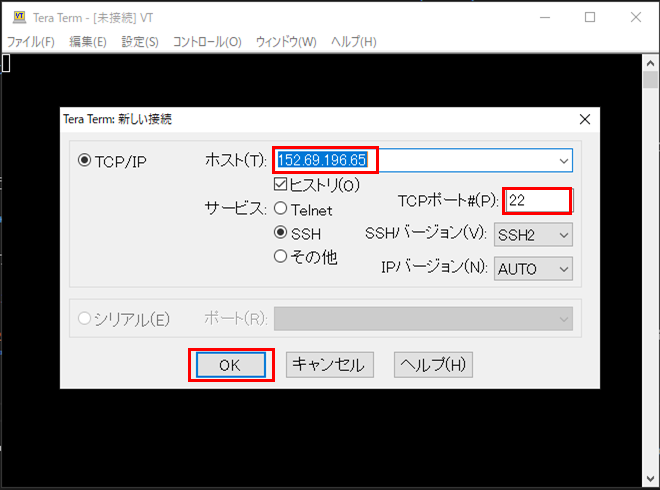Open the IPバージョン dropdown showing AUTO
The image size is (660, 490).
[533, 269]
